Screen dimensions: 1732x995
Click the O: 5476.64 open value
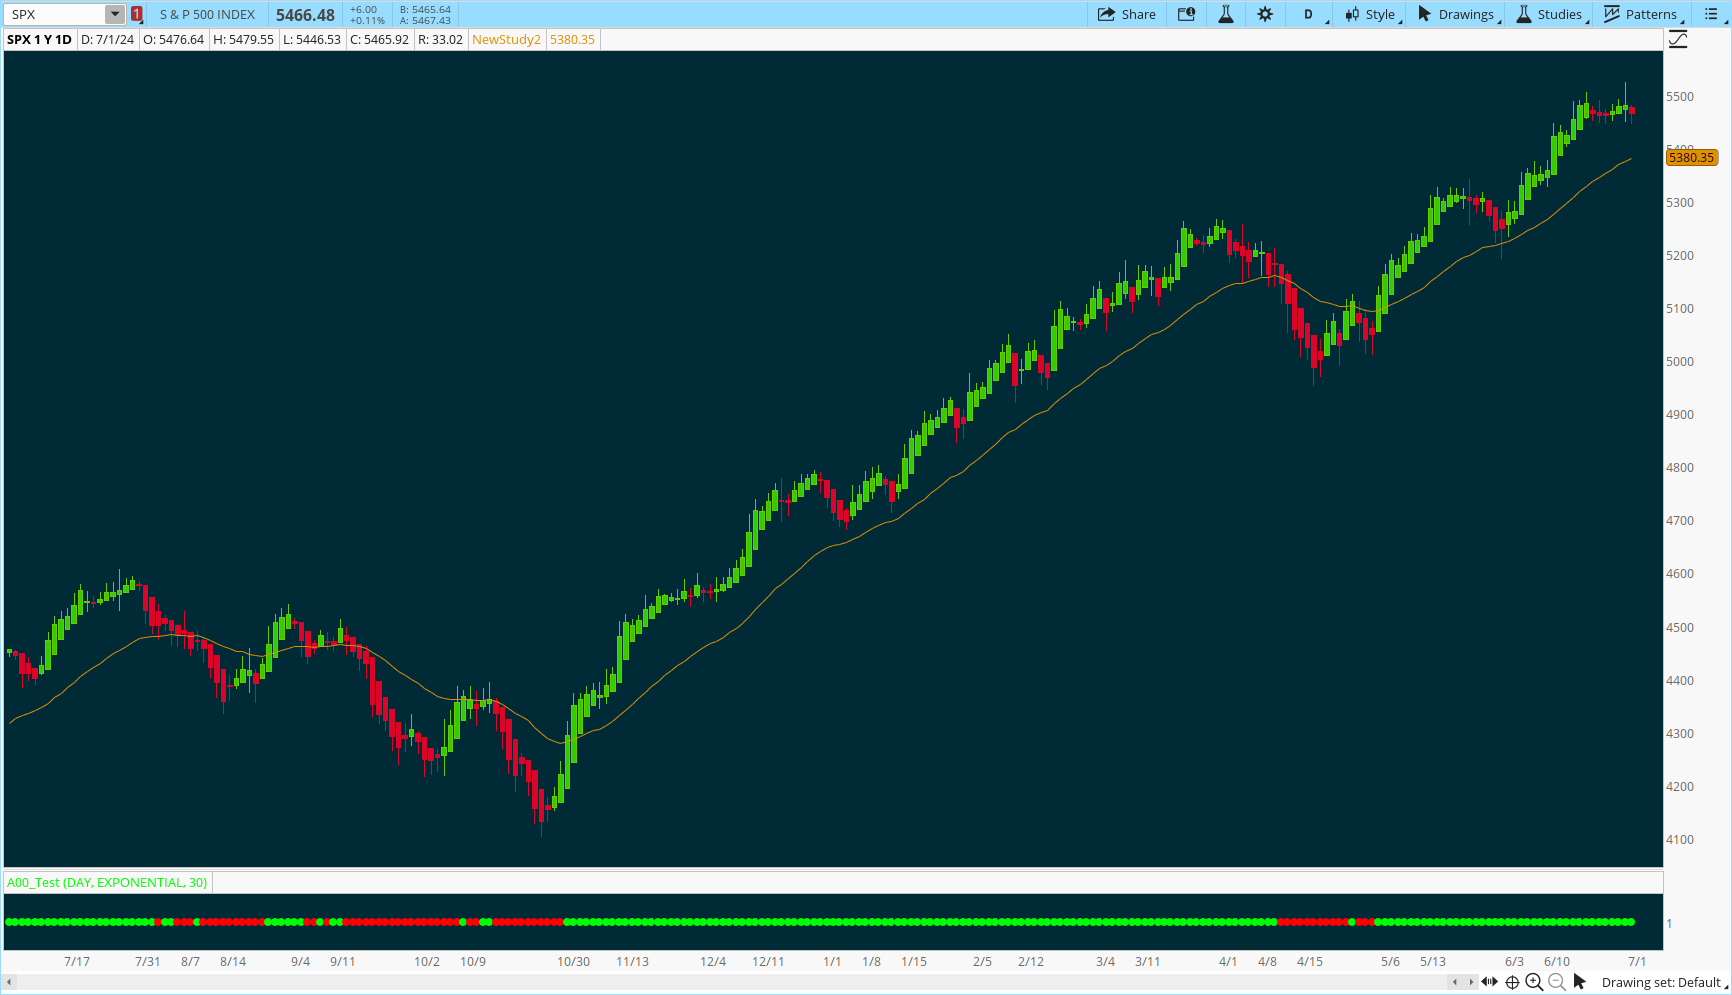(173, 40)
